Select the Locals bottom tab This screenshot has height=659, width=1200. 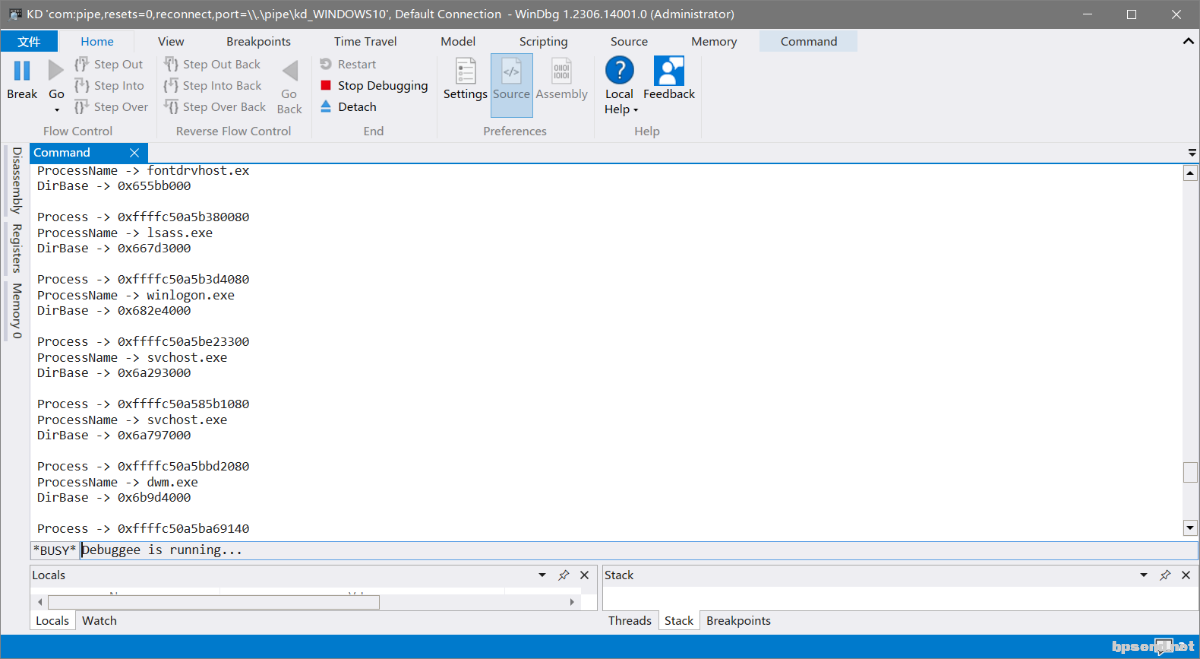(52, 621)
